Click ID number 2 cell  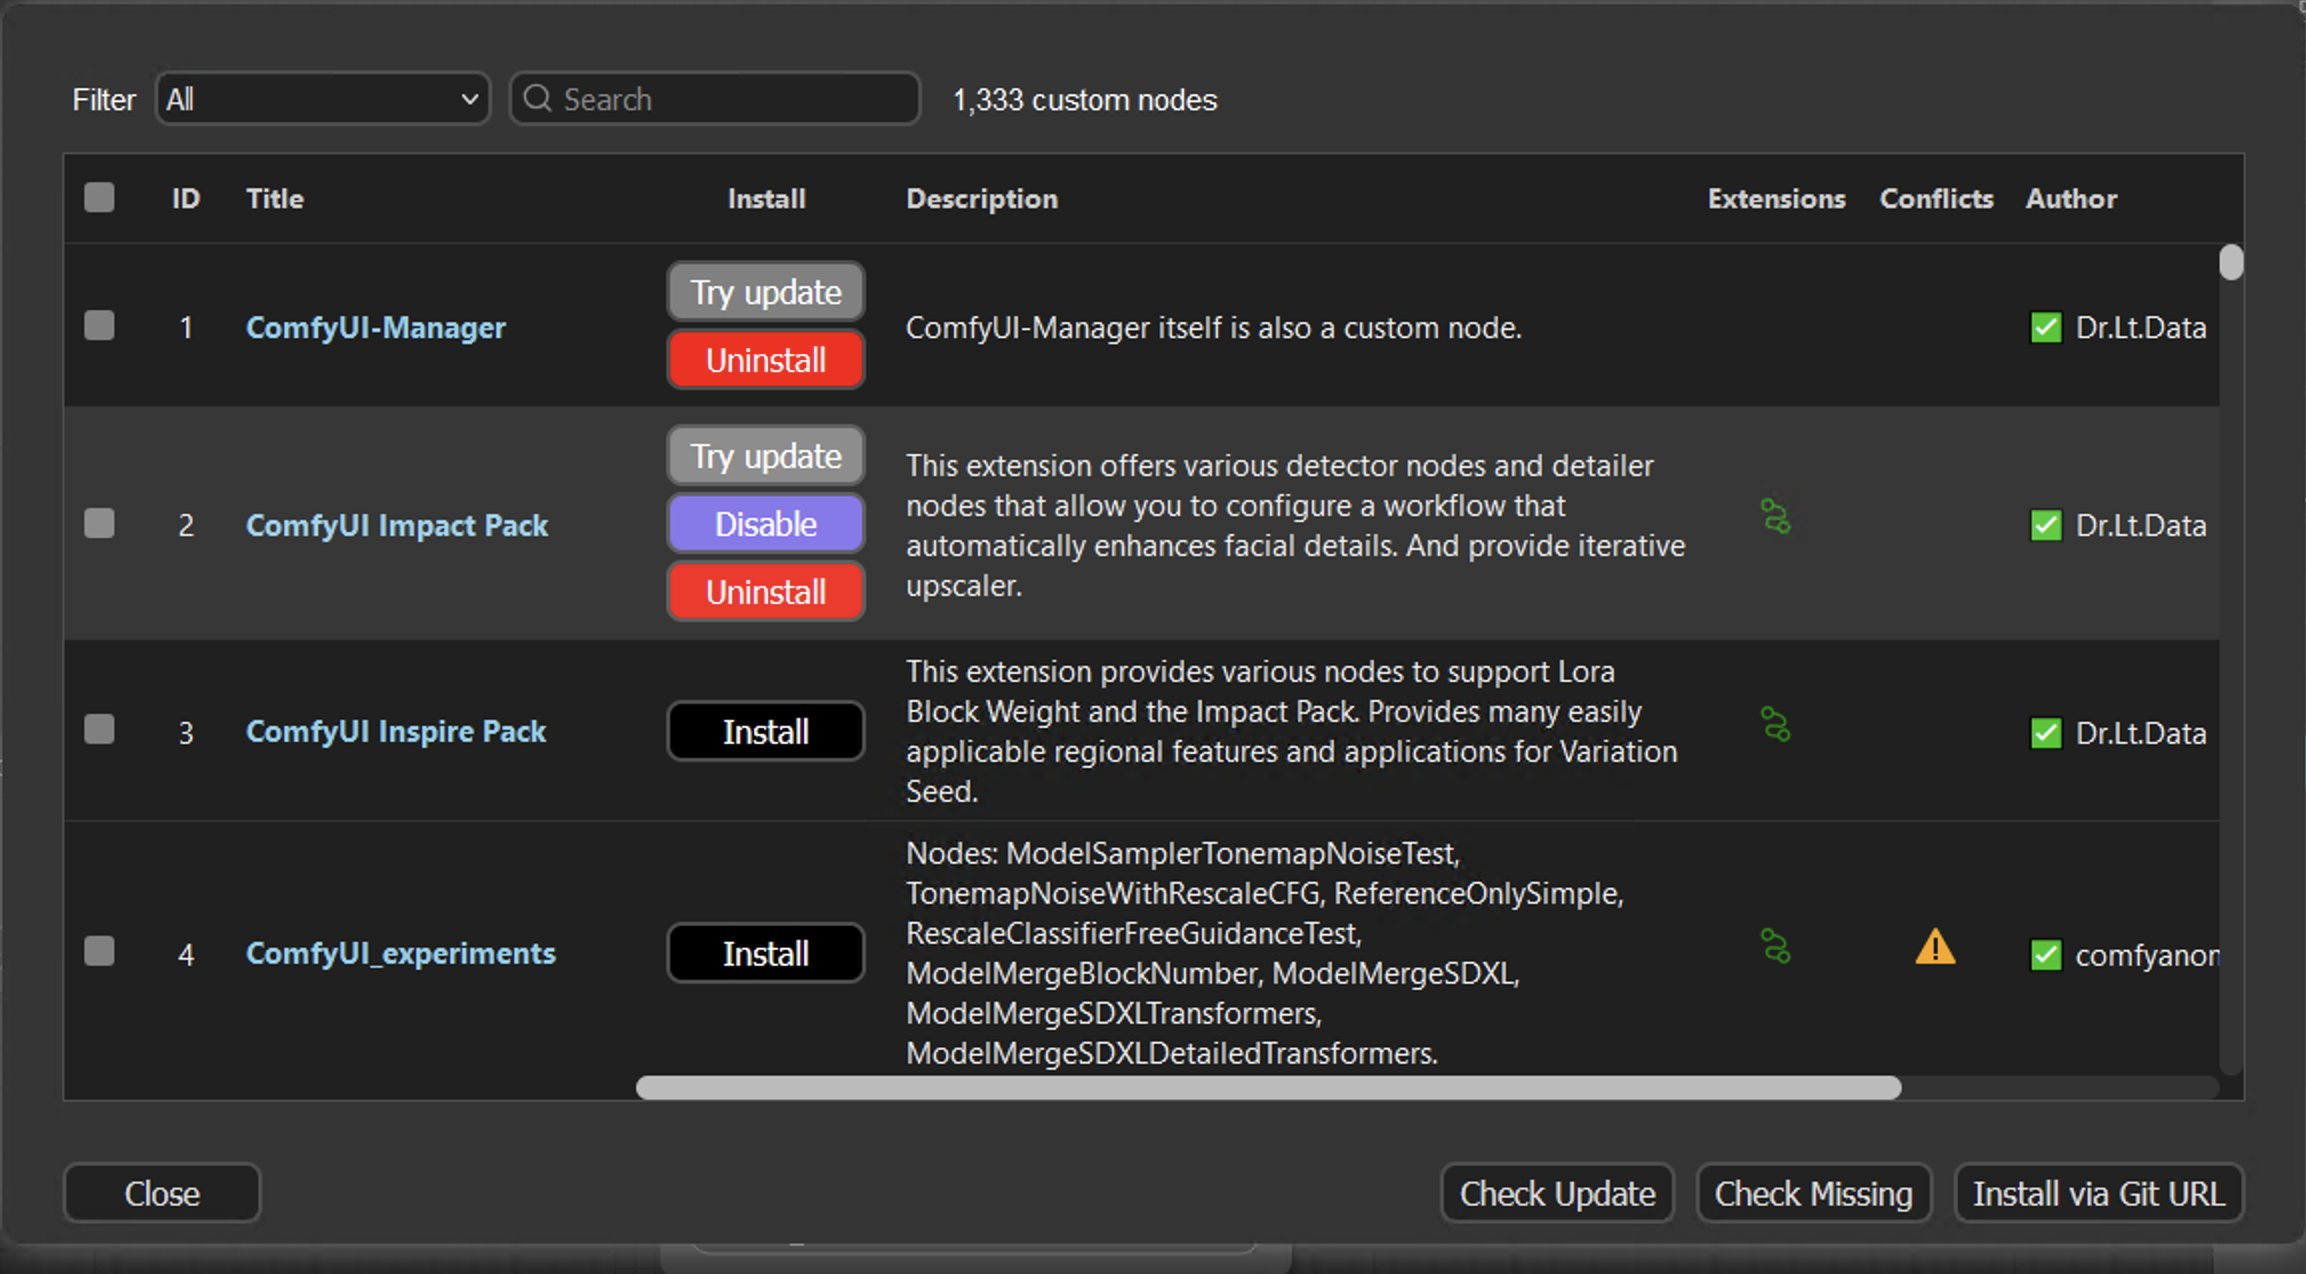(186, 526)
